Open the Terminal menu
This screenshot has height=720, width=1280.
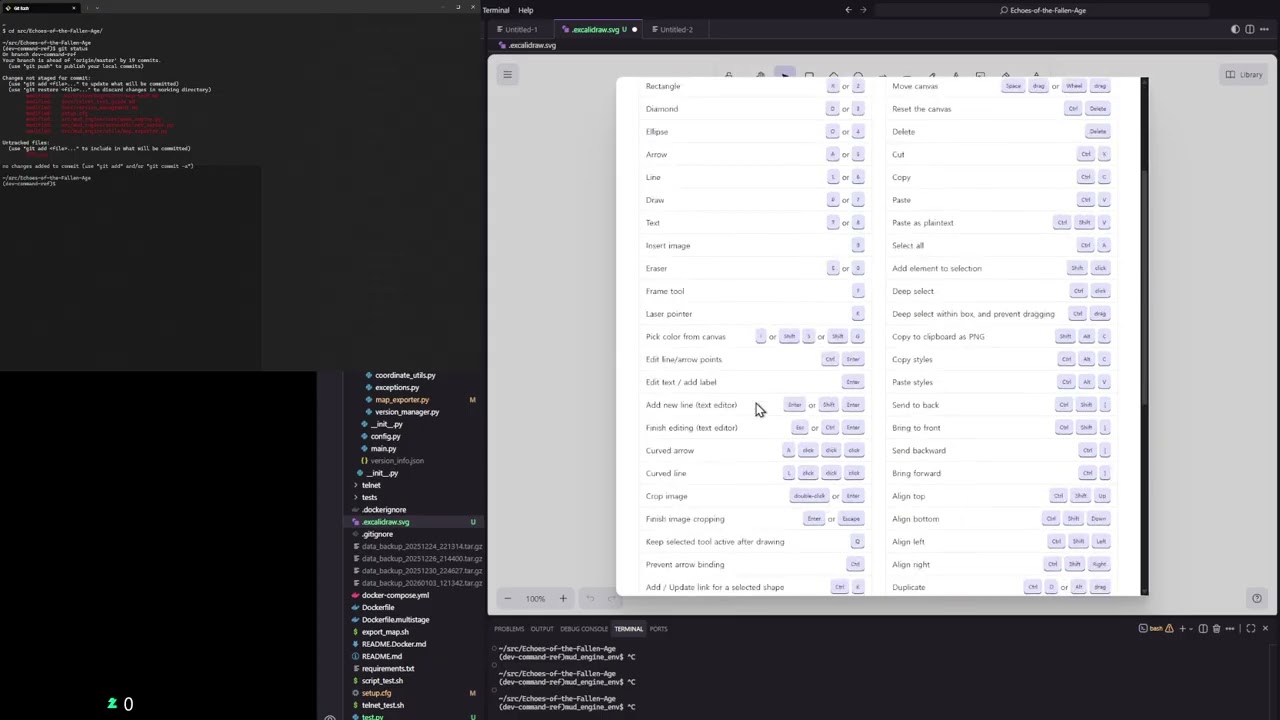click(x=496, y=10)
